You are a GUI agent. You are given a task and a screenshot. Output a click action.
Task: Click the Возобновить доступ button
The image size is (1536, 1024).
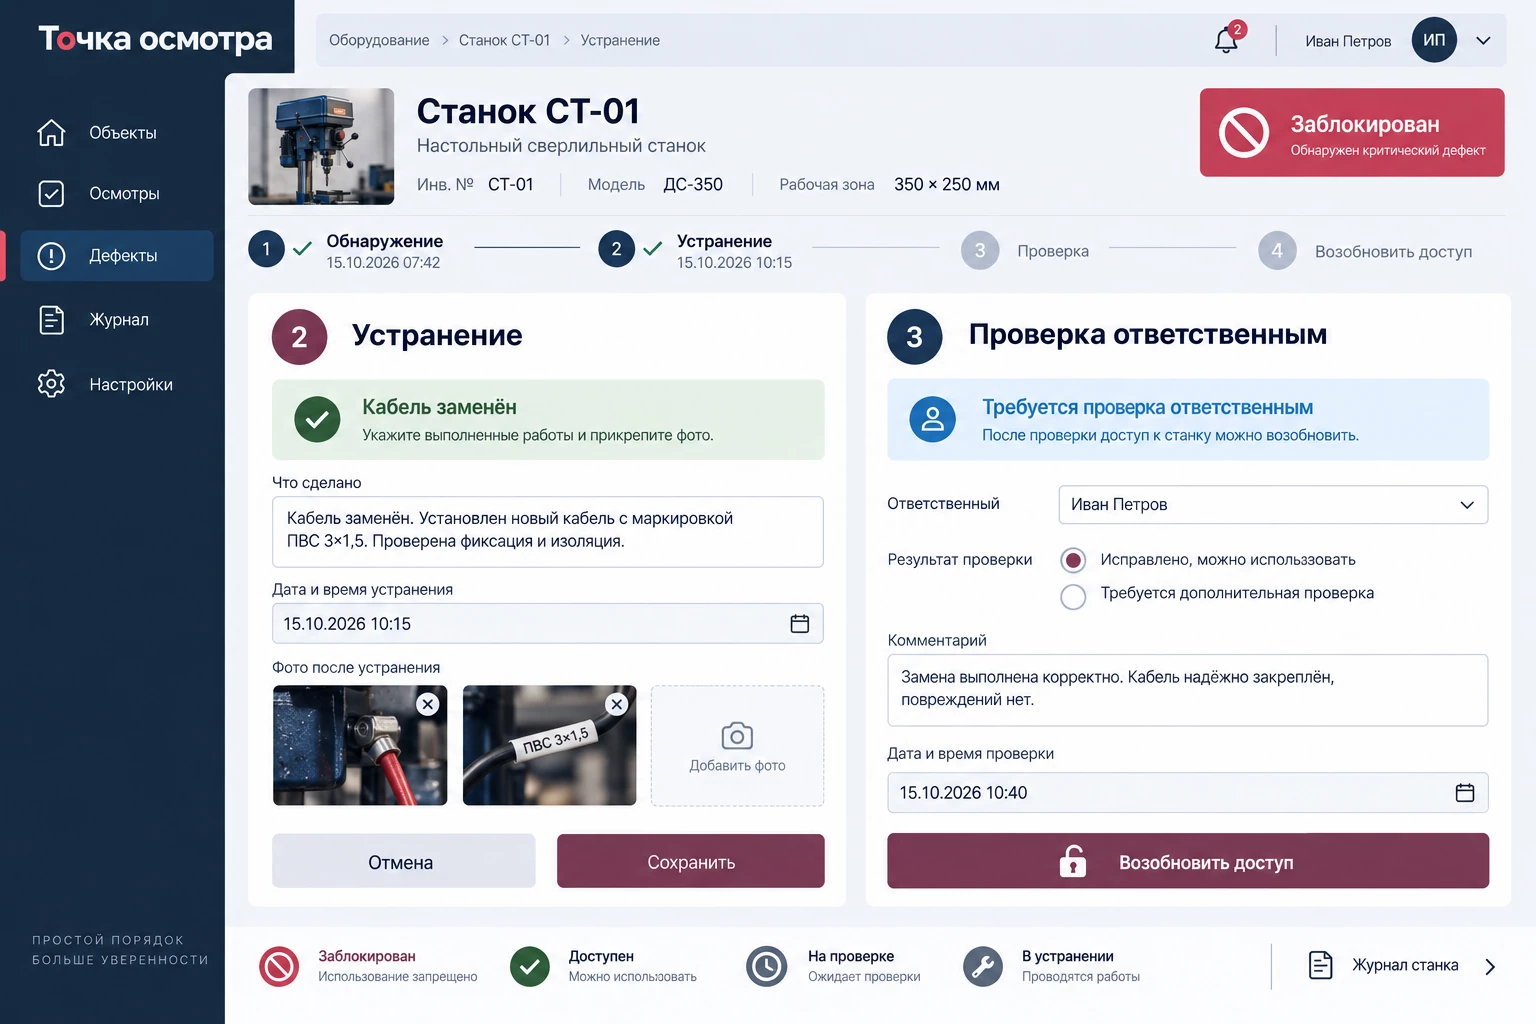[1188, 861]
